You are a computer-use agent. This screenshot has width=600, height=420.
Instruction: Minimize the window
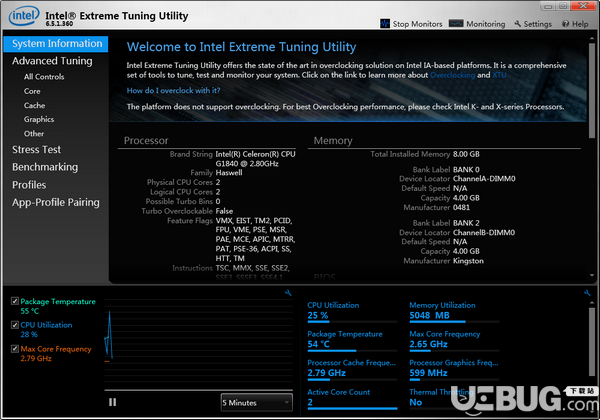tap(548, 6)
